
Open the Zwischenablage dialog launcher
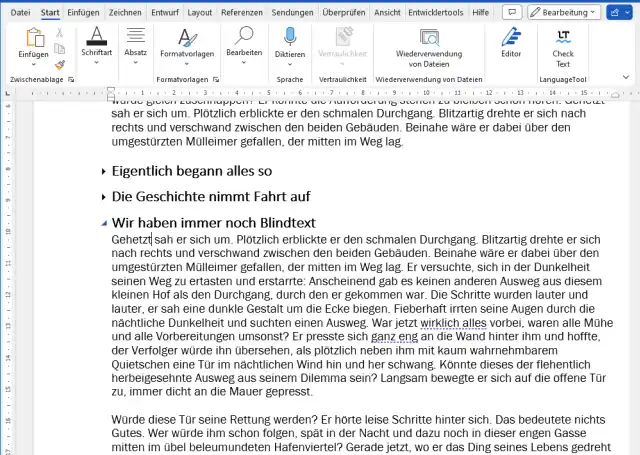point(71,78)
